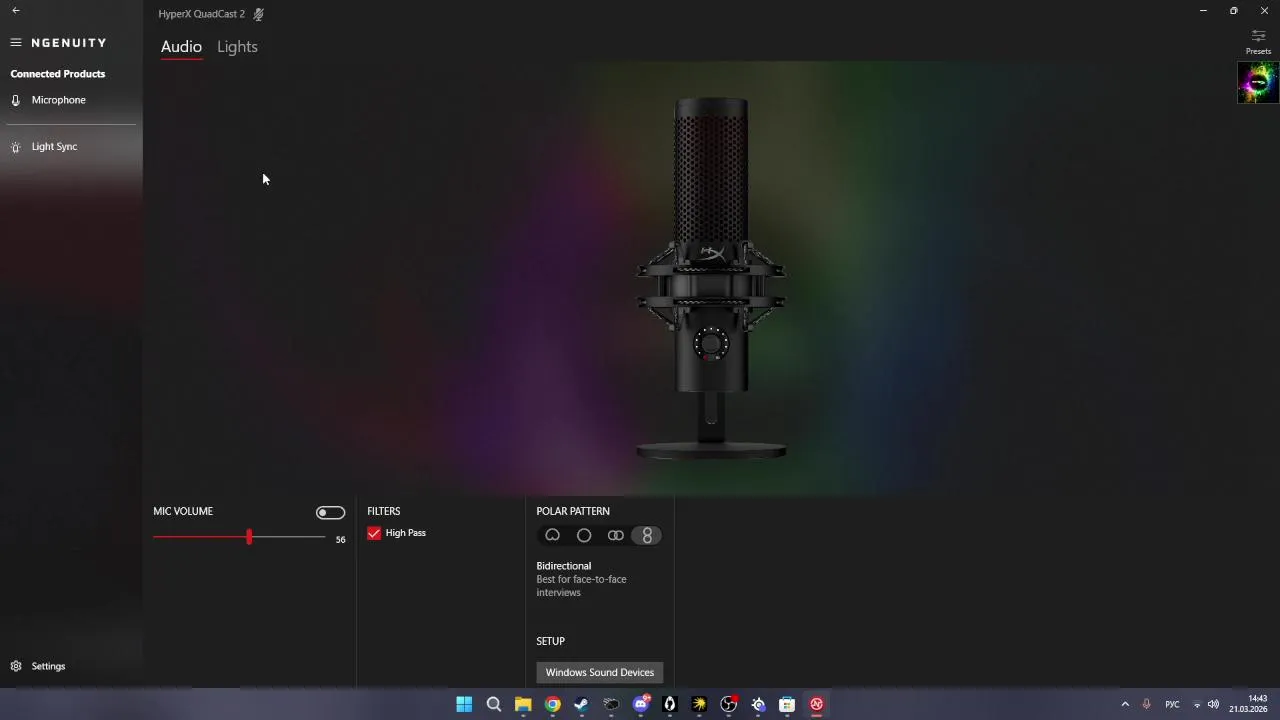1280x720 pixels.
Task: Select the Cardioid polar pattern
Action: pos(552,535)
